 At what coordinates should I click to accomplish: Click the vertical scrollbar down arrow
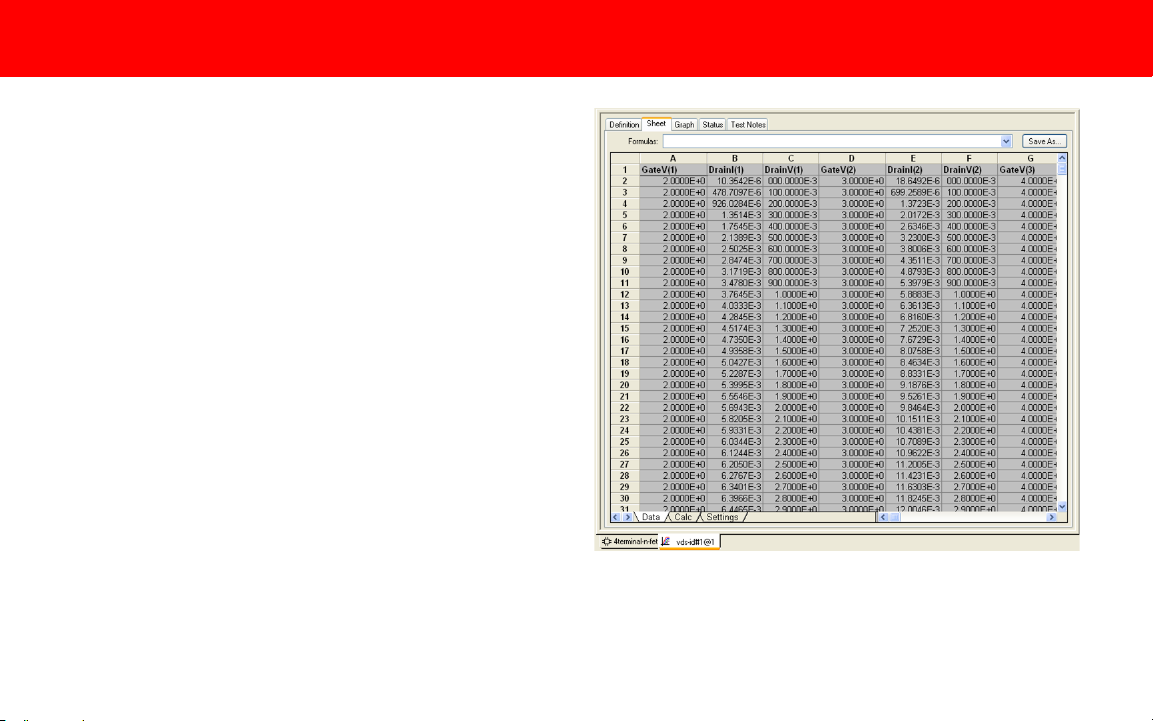pyautogui.click(x=1062, y=507)
